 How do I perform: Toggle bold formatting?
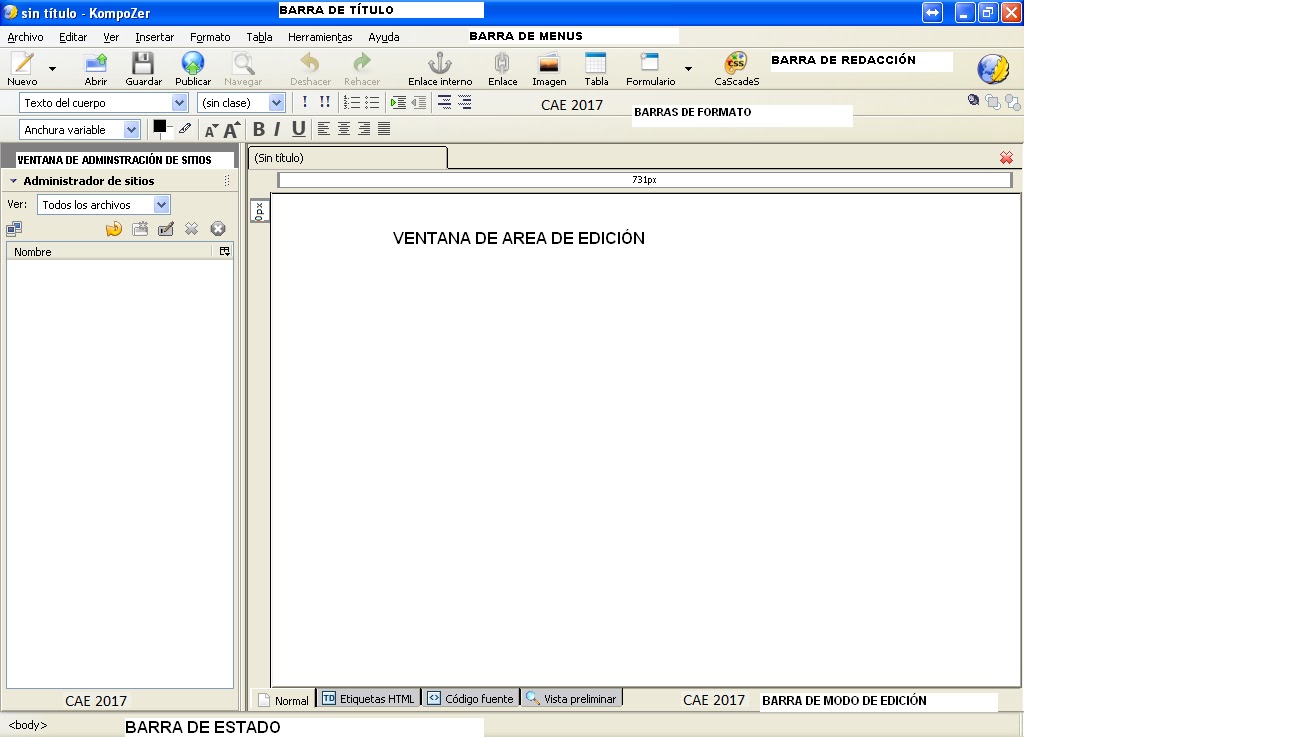tap(259, 129)
